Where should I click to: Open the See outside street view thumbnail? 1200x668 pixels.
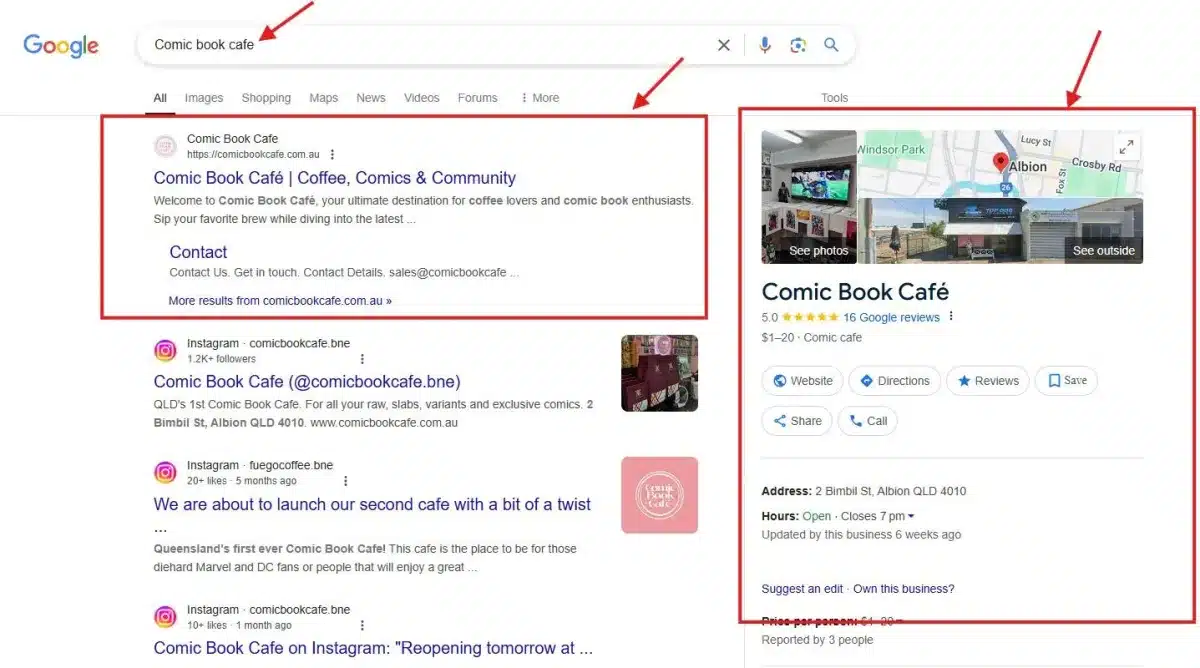click(1001, 231)
